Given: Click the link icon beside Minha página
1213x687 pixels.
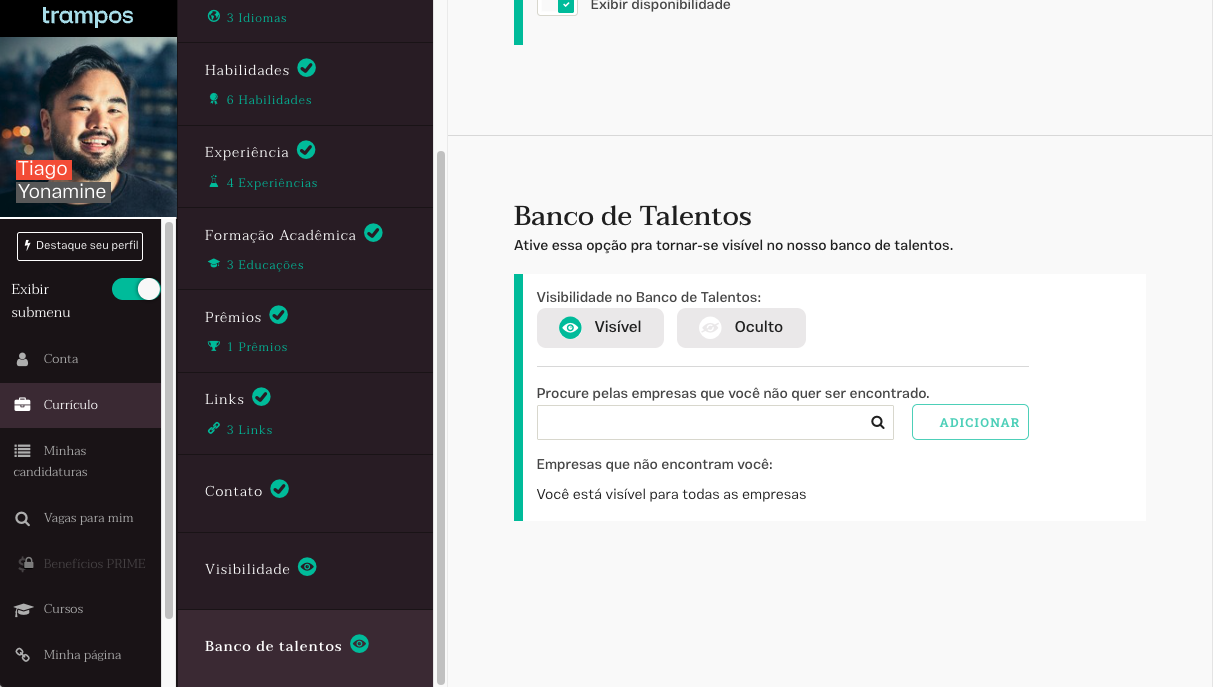Looking at the screenshot, I should [x=22, y=655].
